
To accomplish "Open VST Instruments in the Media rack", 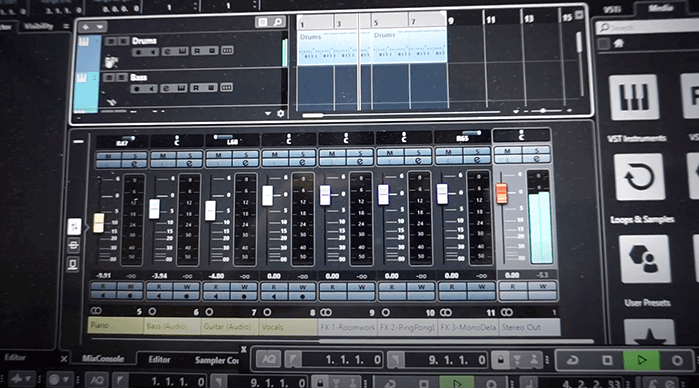I will click(x=633, y=98).
